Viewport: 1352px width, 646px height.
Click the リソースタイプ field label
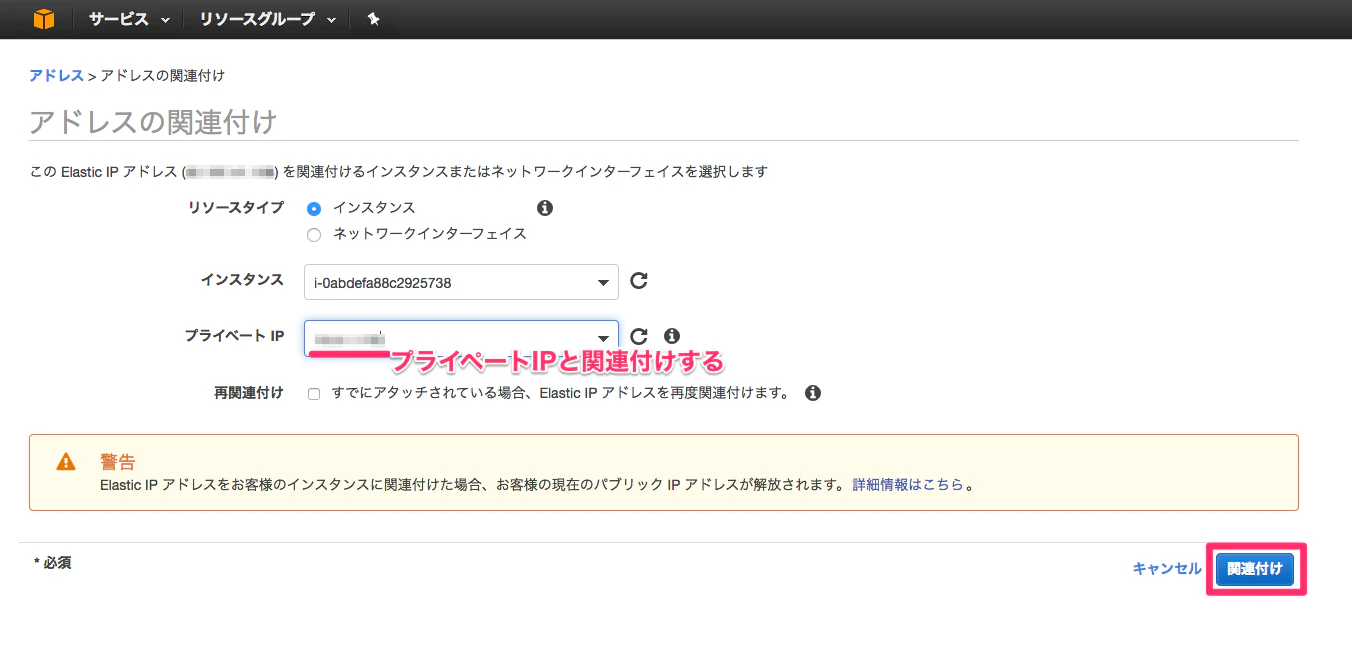click(236, 208)
